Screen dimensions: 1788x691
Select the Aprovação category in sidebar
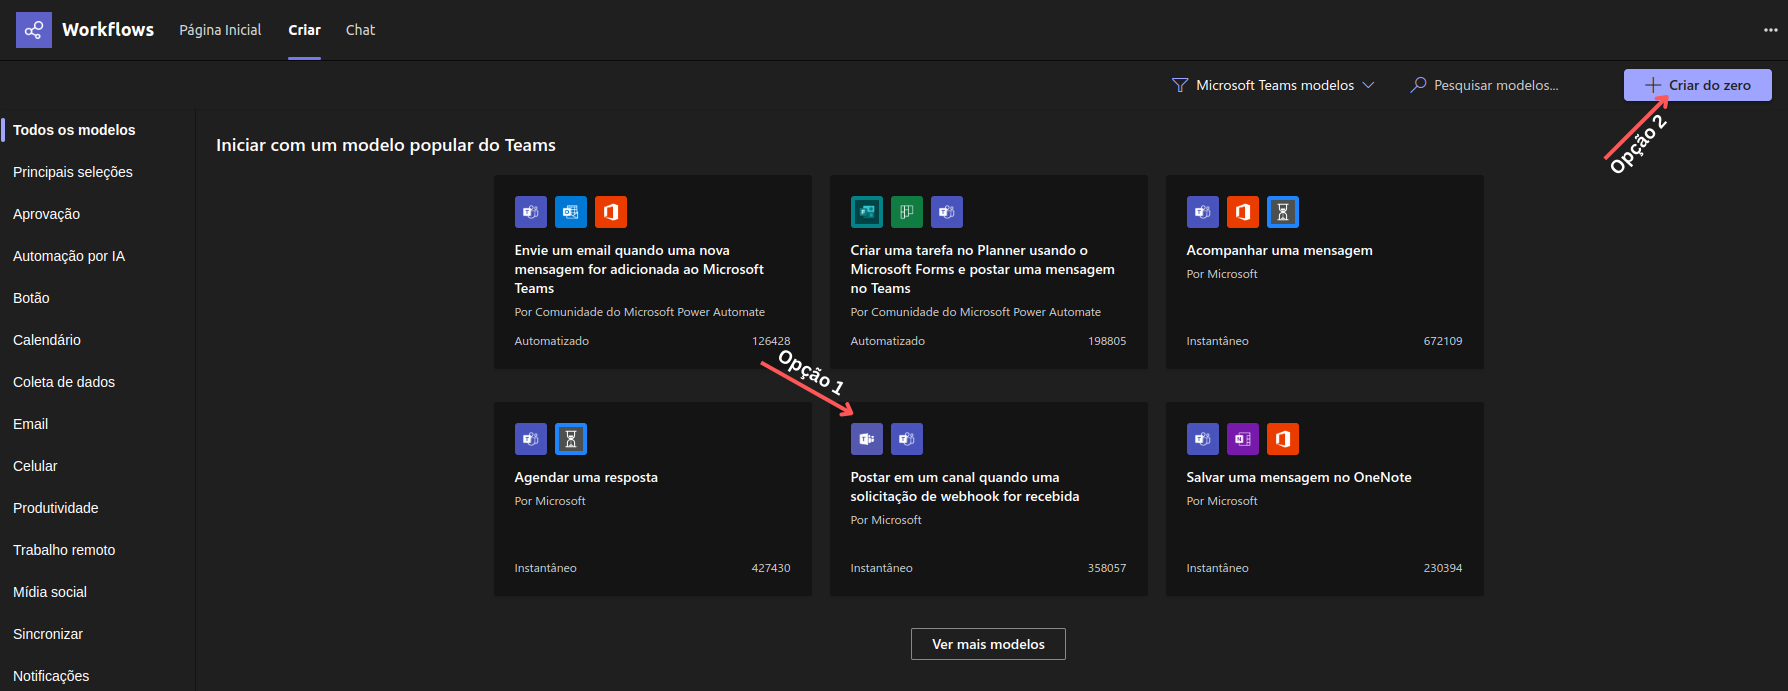[x=47, y=214]
